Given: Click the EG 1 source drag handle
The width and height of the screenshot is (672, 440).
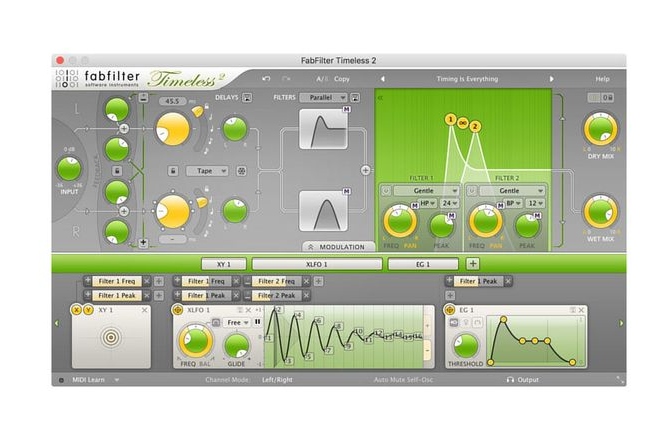Looking at the screenshot, I should click(450, 310).
